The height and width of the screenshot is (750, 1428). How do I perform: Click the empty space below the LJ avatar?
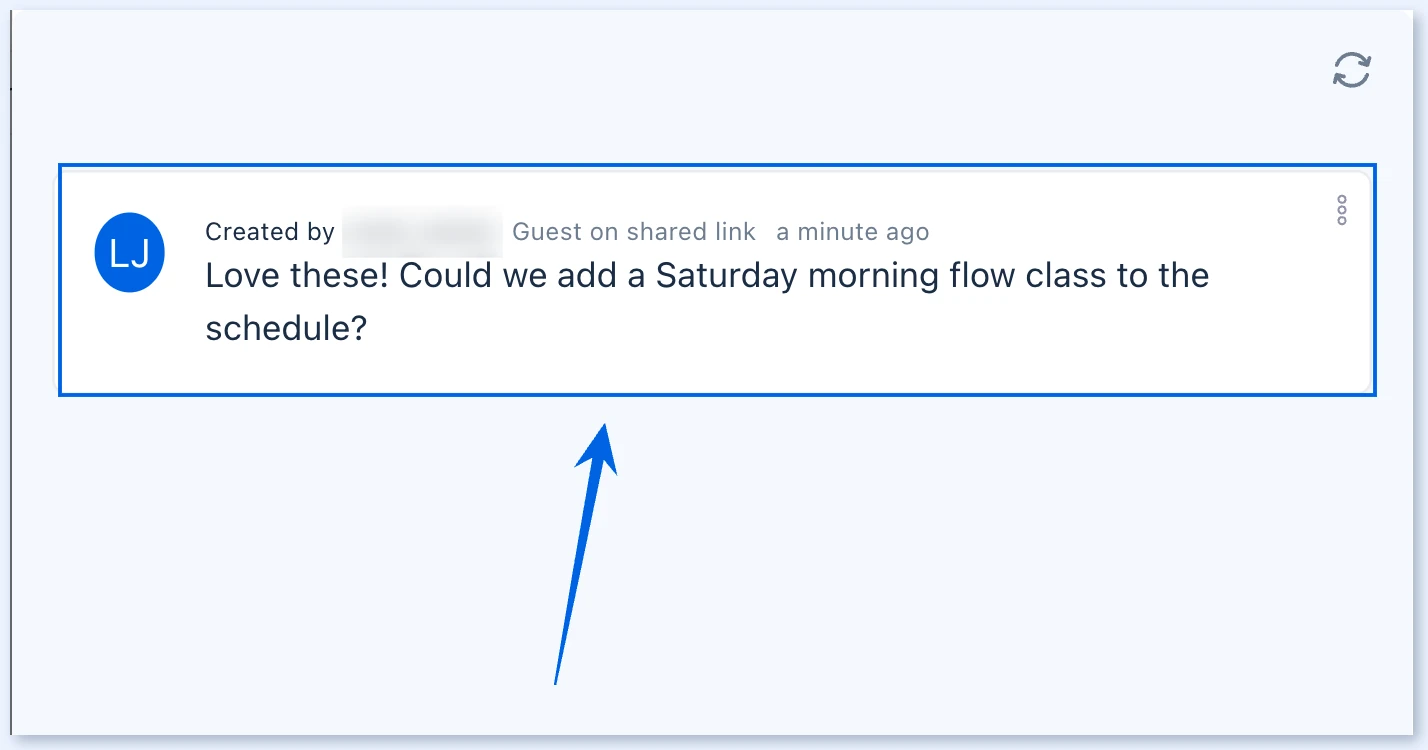point(129,340)
